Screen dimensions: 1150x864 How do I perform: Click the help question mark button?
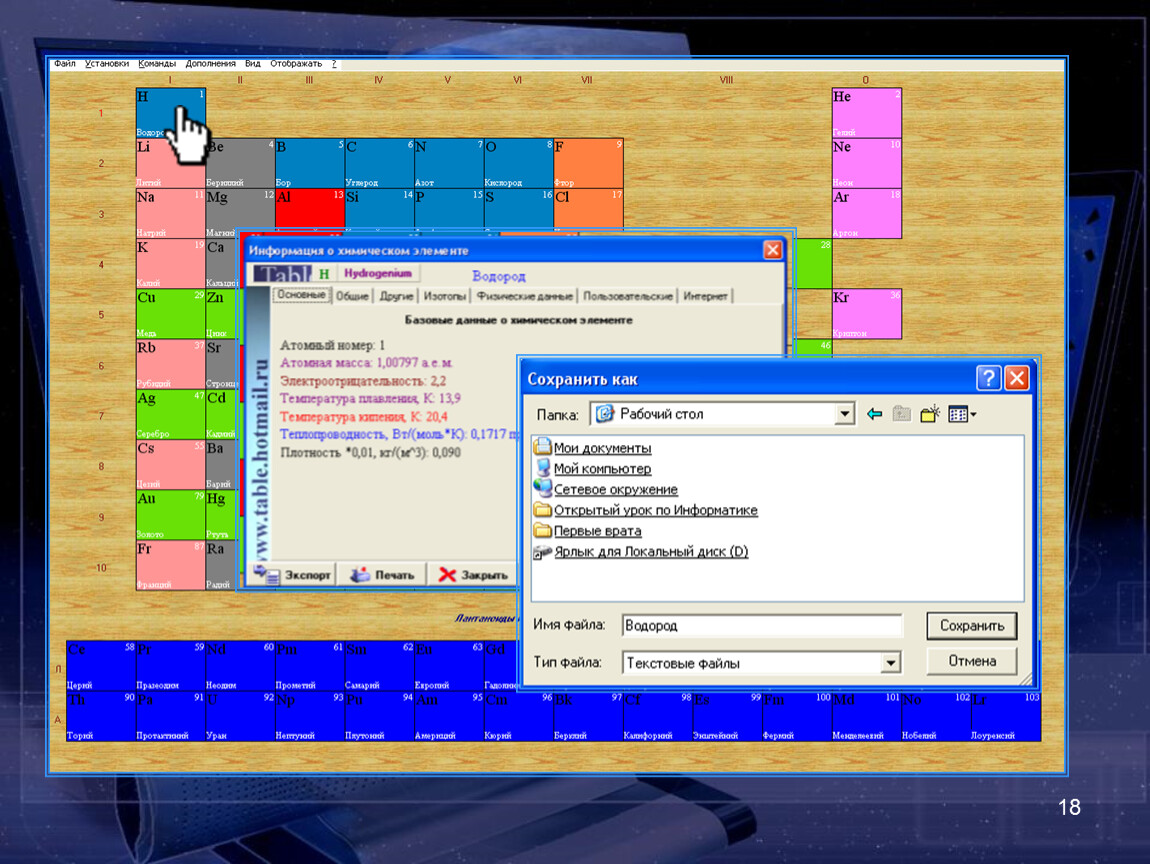tap(988, 378)
